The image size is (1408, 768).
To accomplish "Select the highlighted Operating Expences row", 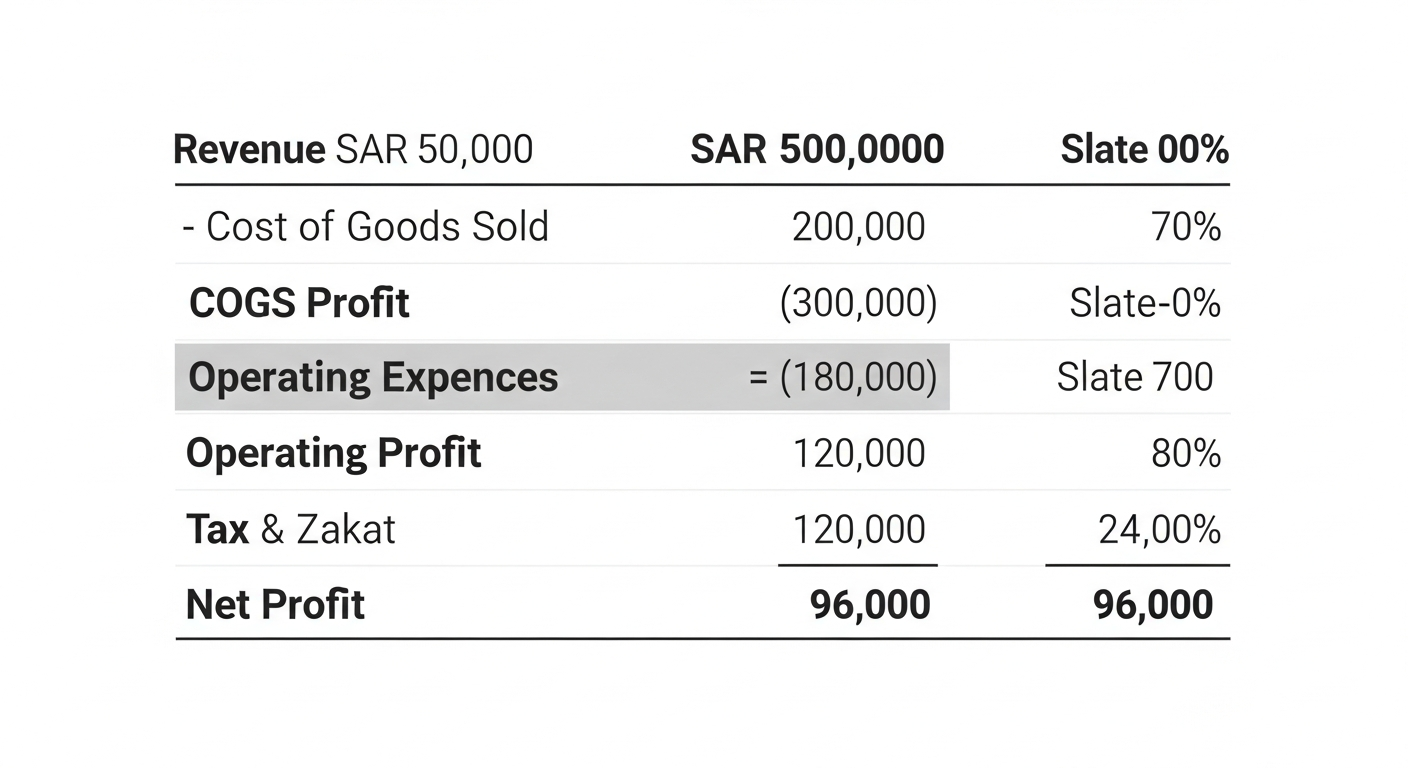I will (x=562, y=377).
